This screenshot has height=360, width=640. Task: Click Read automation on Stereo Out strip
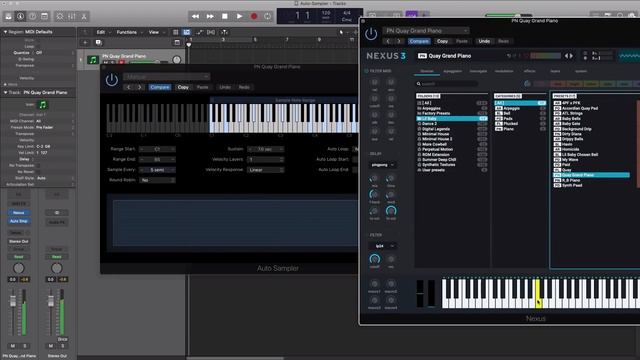57,257
